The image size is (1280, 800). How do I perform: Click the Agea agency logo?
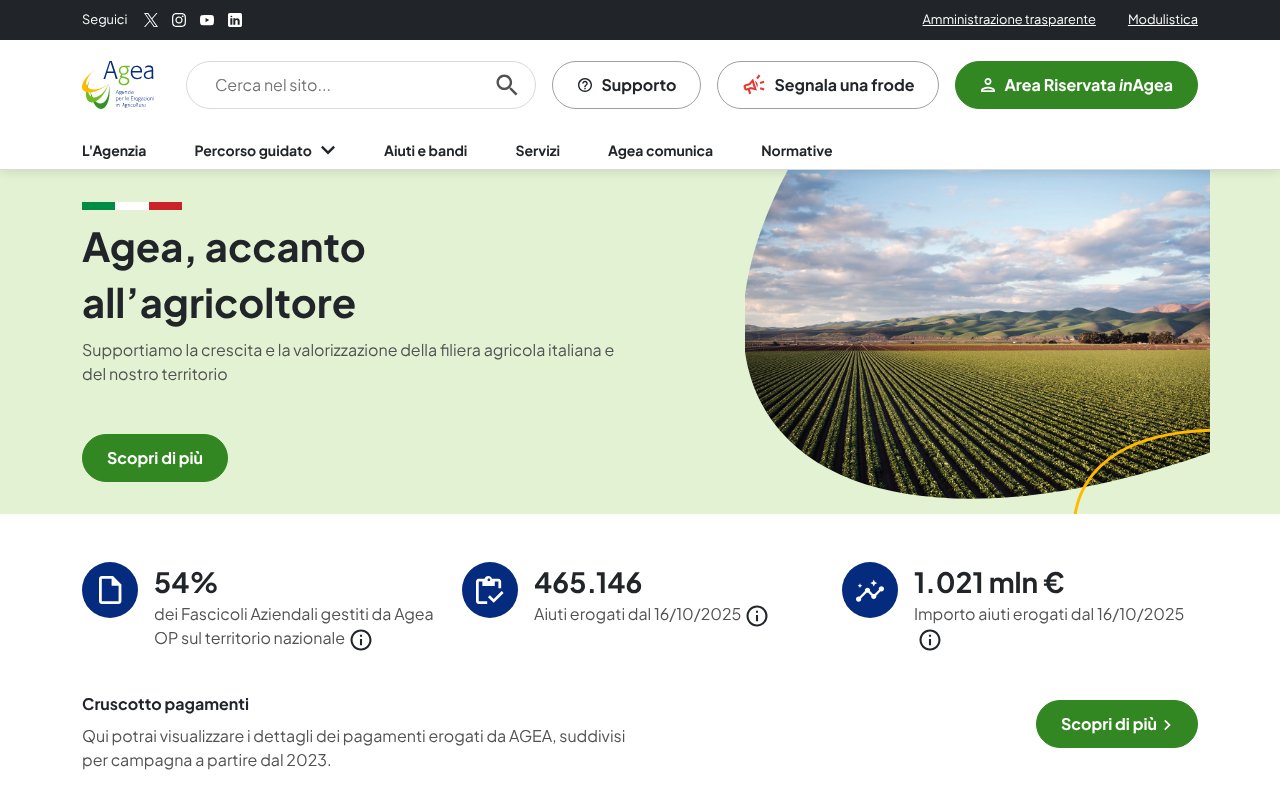(118, 84)
